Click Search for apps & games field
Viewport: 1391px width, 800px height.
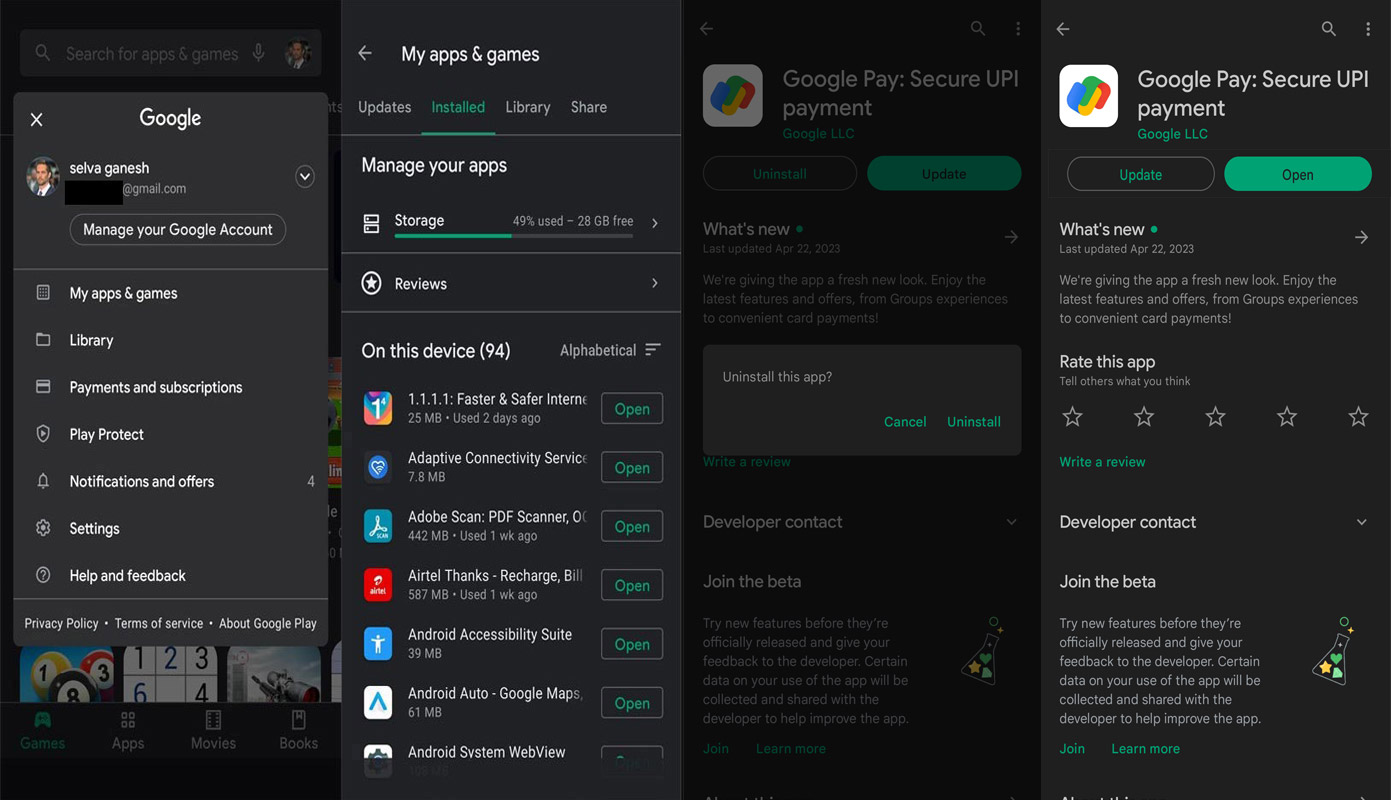click(170, 53)
